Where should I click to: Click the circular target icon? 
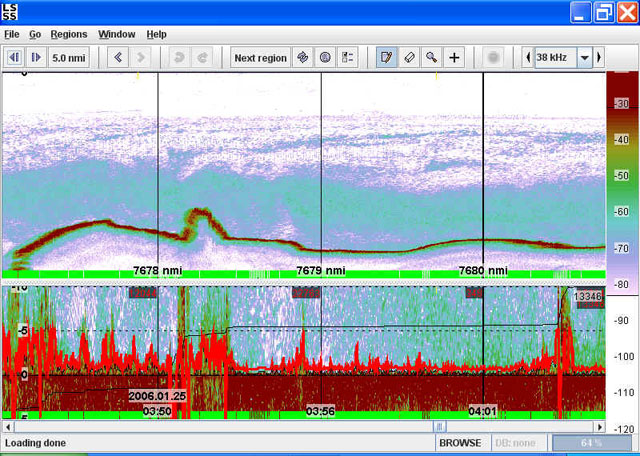(x=325, y=58)
